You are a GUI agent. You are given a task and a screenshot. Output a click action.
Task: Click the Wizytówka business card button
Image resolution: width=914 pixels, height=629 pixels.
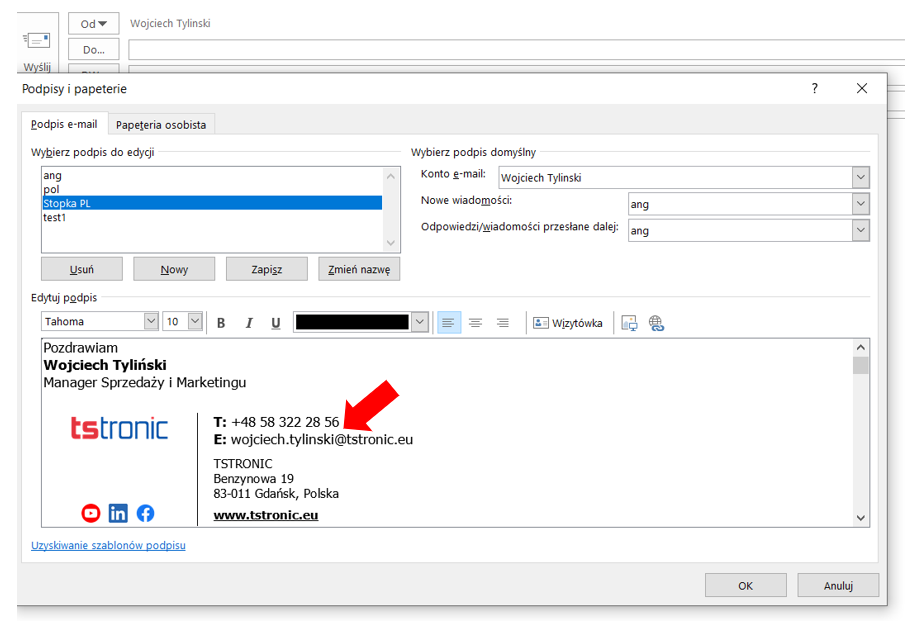tap(568, 323)
